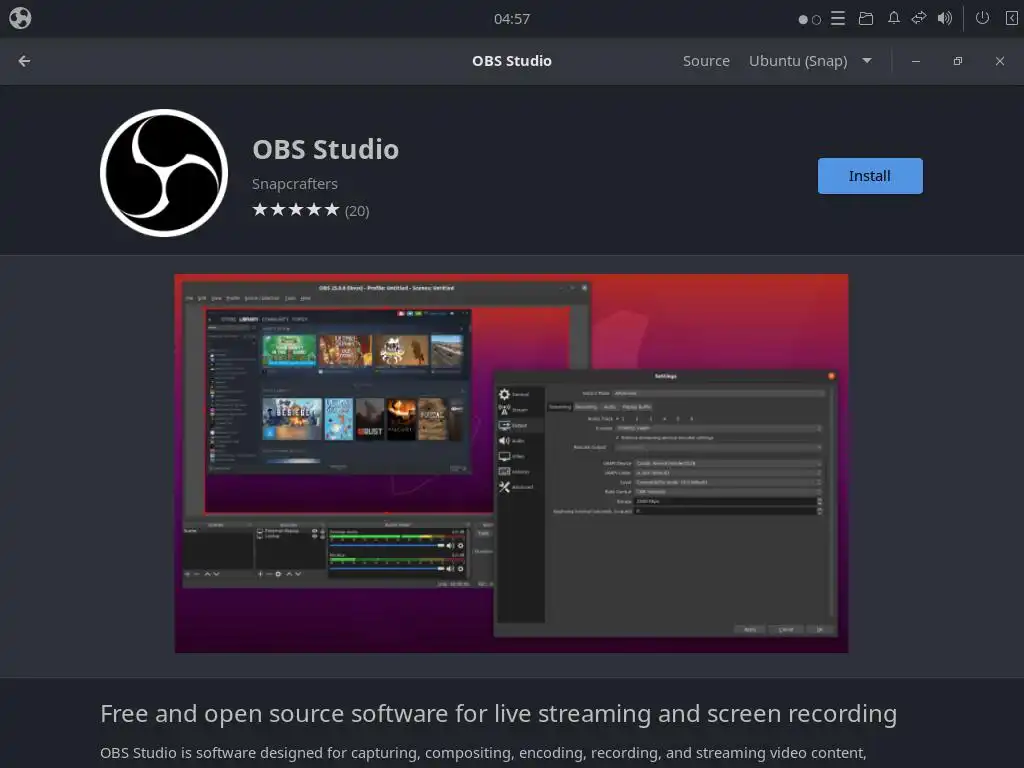Image resolution: width=1024 pixels, height=768 pixels.
Task: Open the panel hamburger menu icon
Action: (838, 18)
